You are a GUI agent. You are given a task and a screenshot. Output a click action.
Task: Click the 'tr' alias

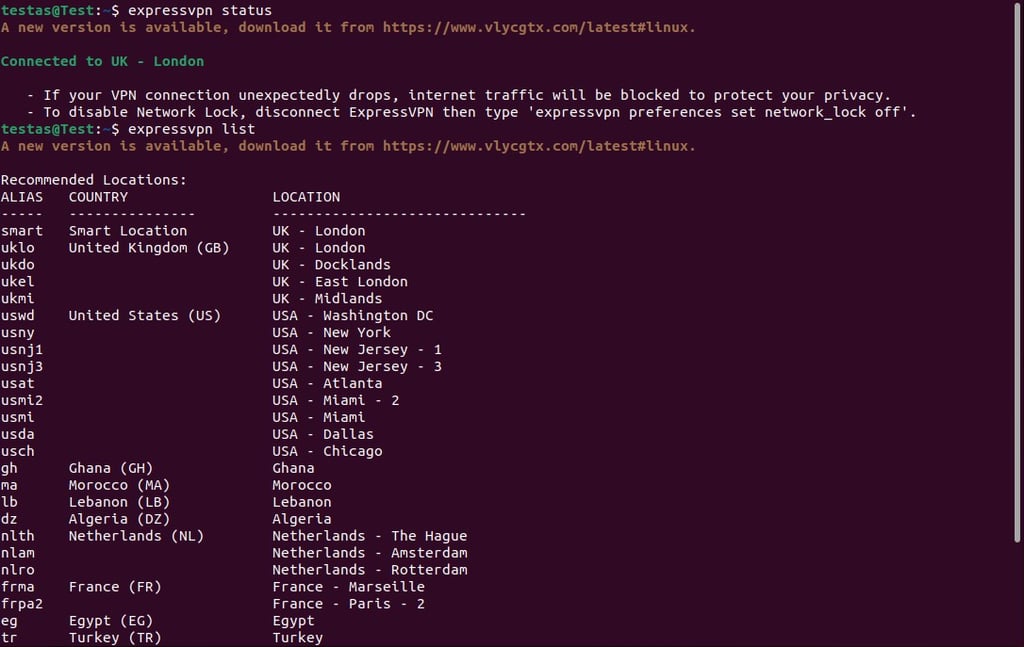[x=9, y=639]
